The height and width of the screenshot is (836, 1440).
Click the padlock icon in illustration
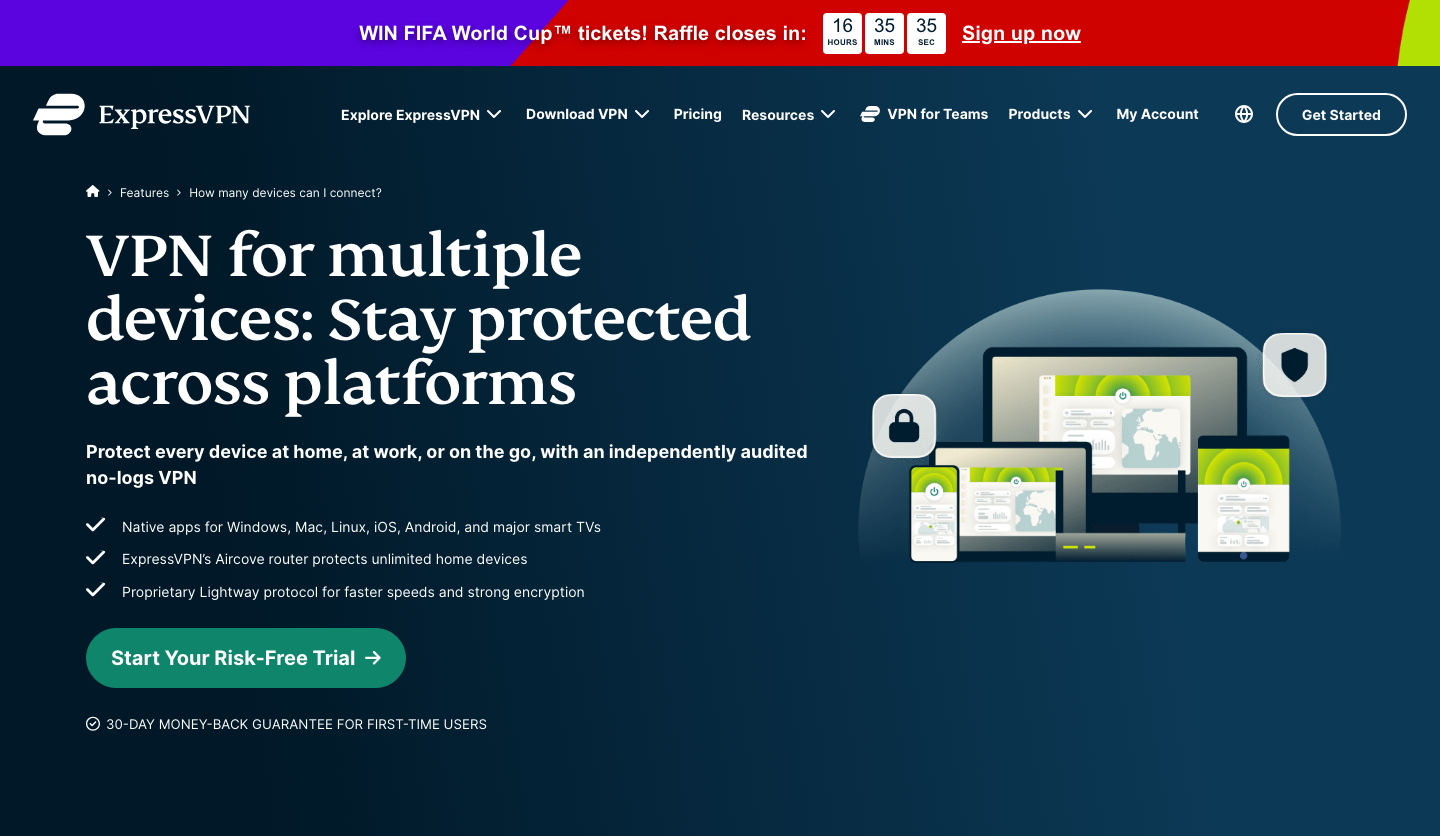click(x=904, y=425)
